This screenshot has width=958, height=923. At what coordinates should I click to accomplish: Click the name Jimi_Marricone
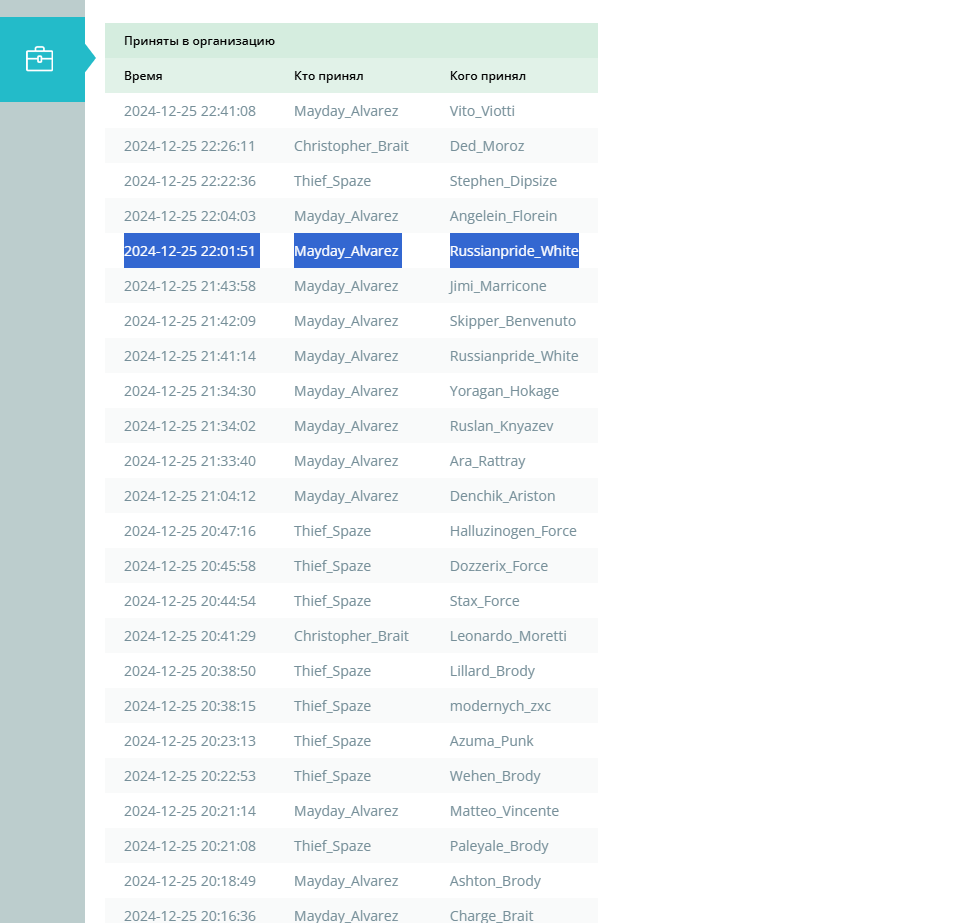coord(498,286)
